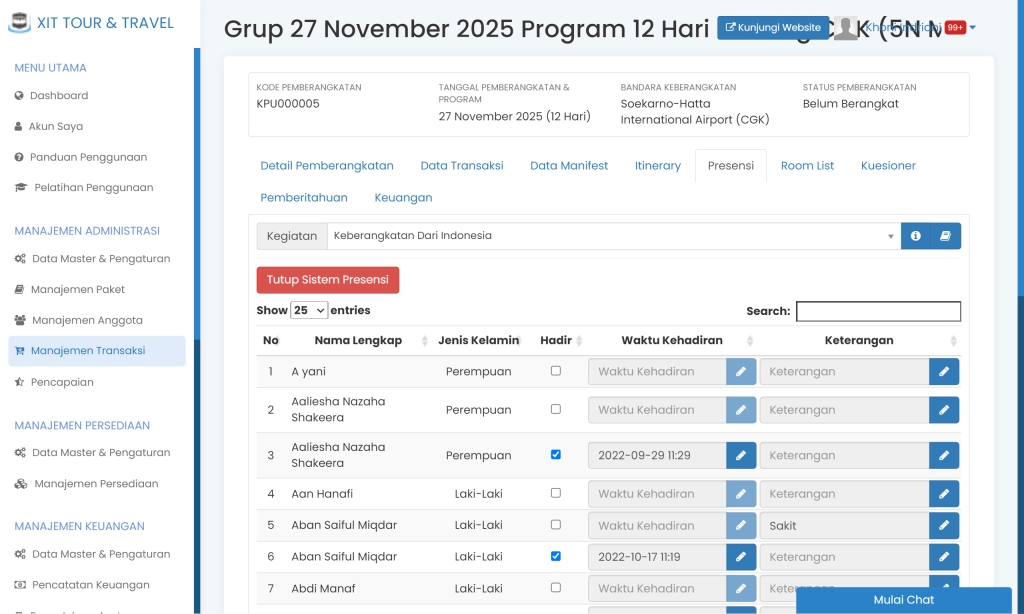Check Hadir box for A yani
This screenshot has height=614, width=1024.
point(556,371)
